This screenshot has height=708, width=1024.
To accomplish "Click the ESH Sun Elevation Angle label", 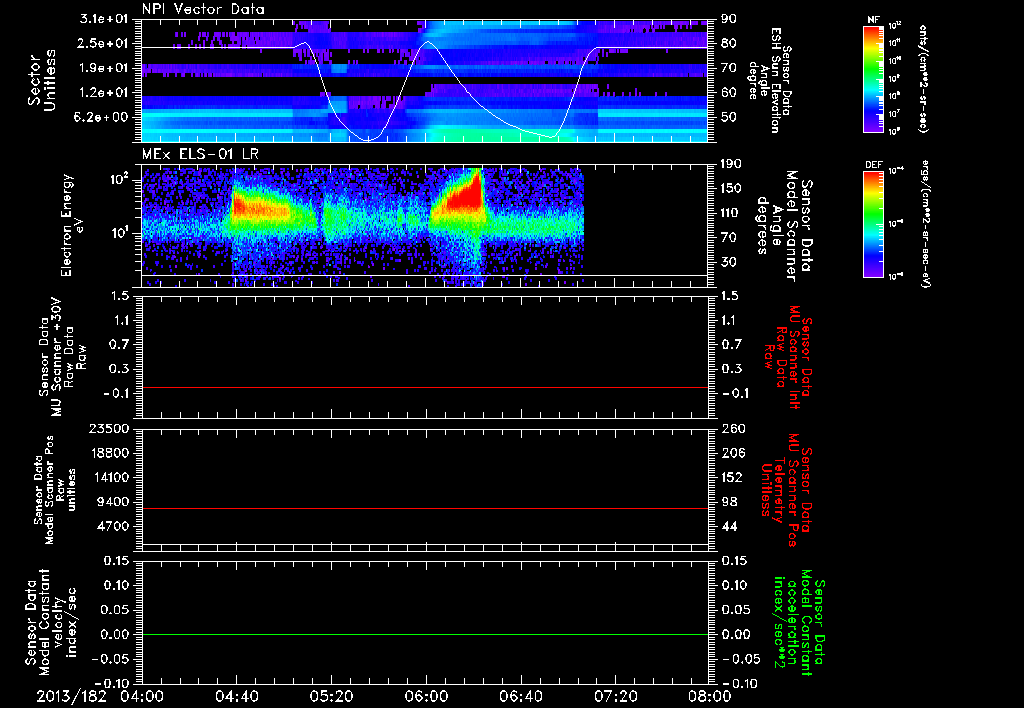I will point(776,78).
